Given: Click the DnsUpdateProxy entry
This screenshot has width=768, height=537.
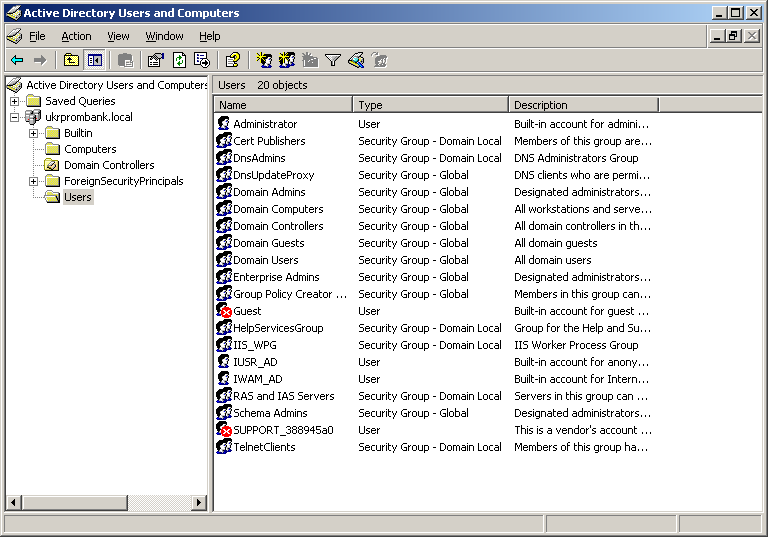Looking at the screenshot, I should coord(274,175).
